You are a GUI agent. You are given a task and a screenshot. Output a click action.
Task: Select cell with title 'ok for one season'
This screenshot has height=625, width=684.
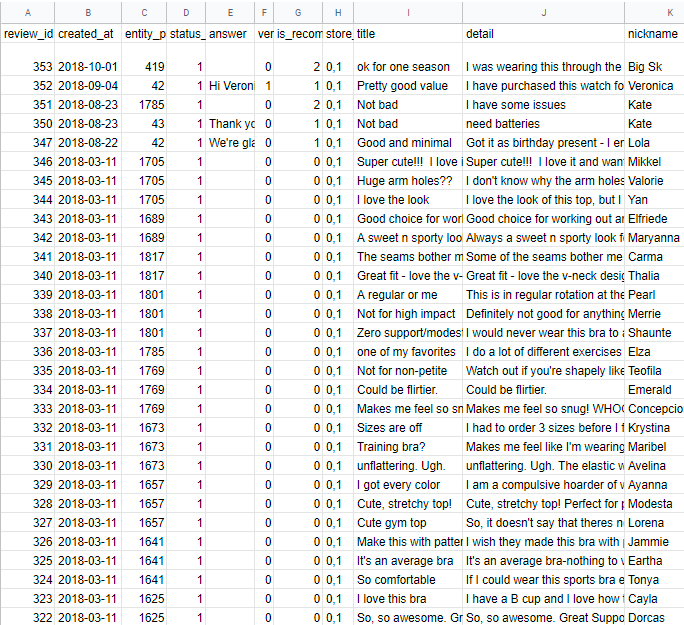[408, 67]
